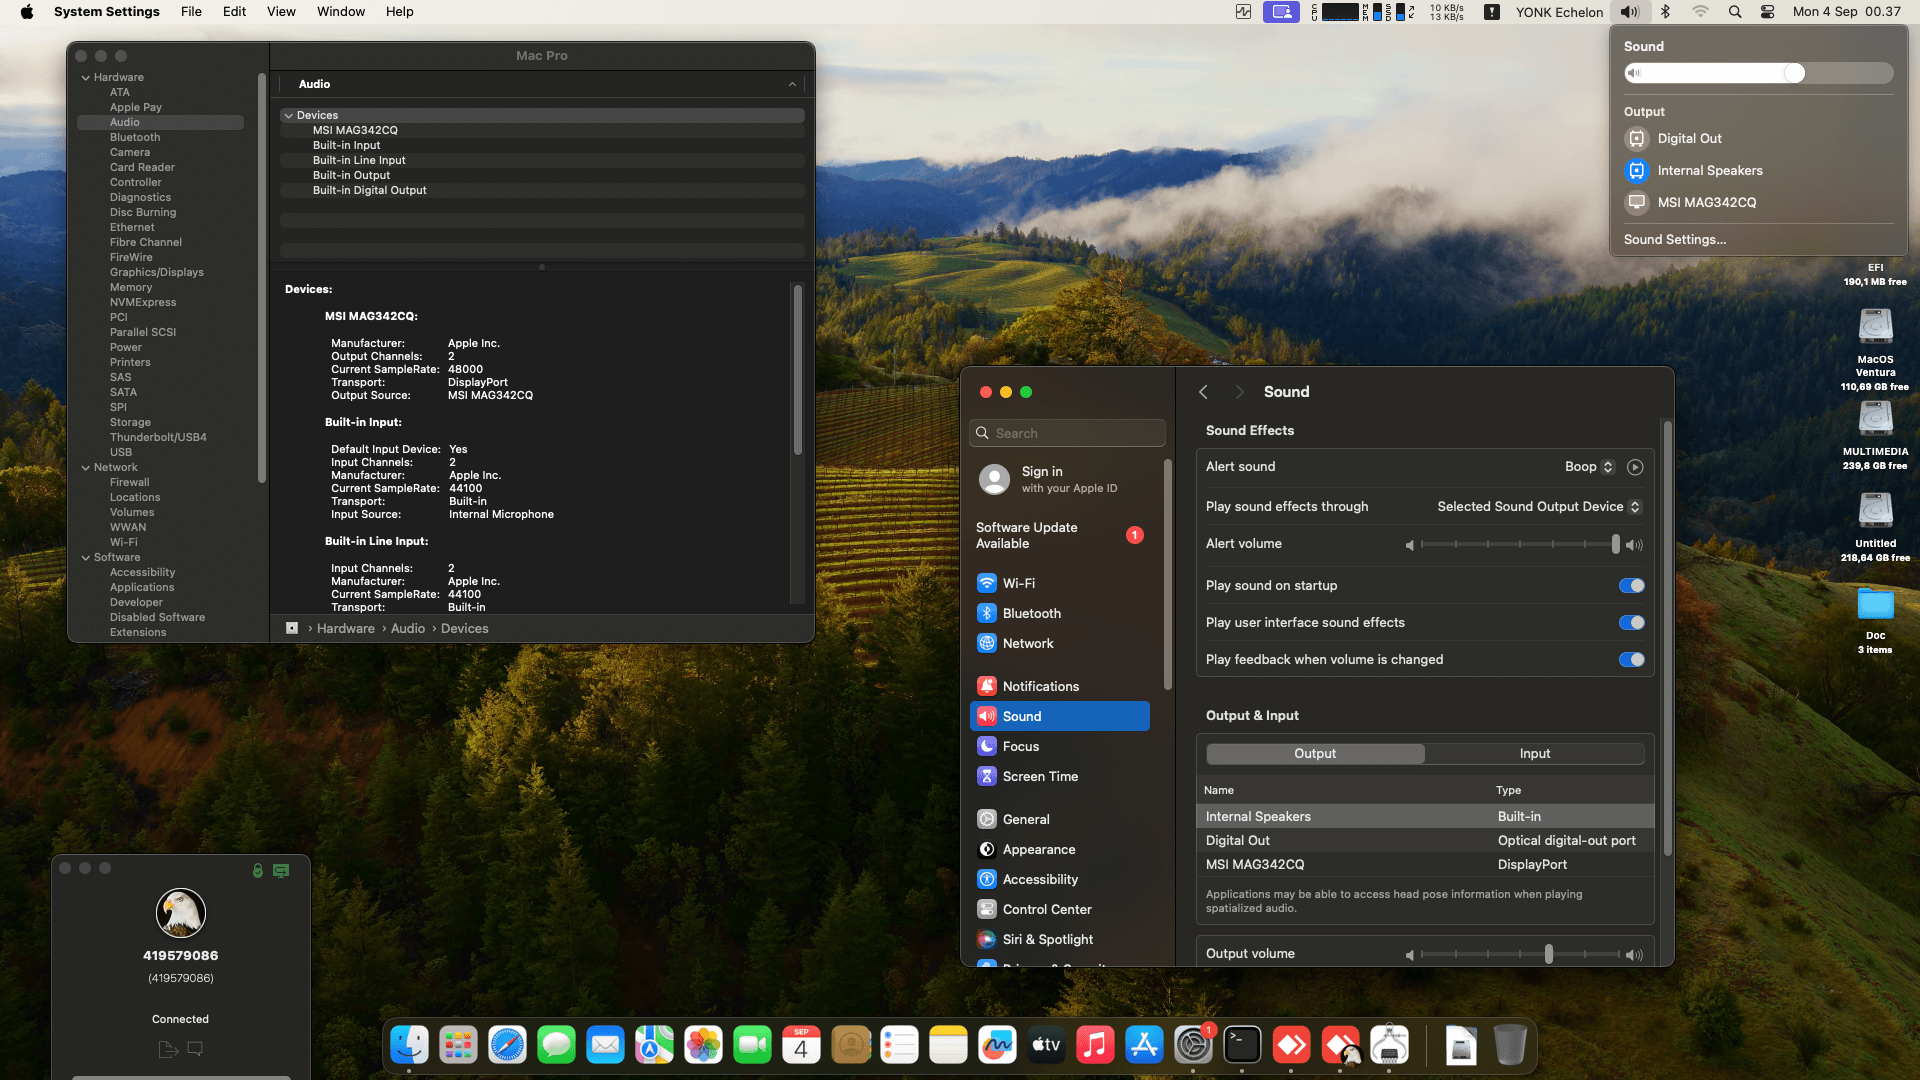
Task: Go back using the Sound header arrow
Action: (1204, 392)
